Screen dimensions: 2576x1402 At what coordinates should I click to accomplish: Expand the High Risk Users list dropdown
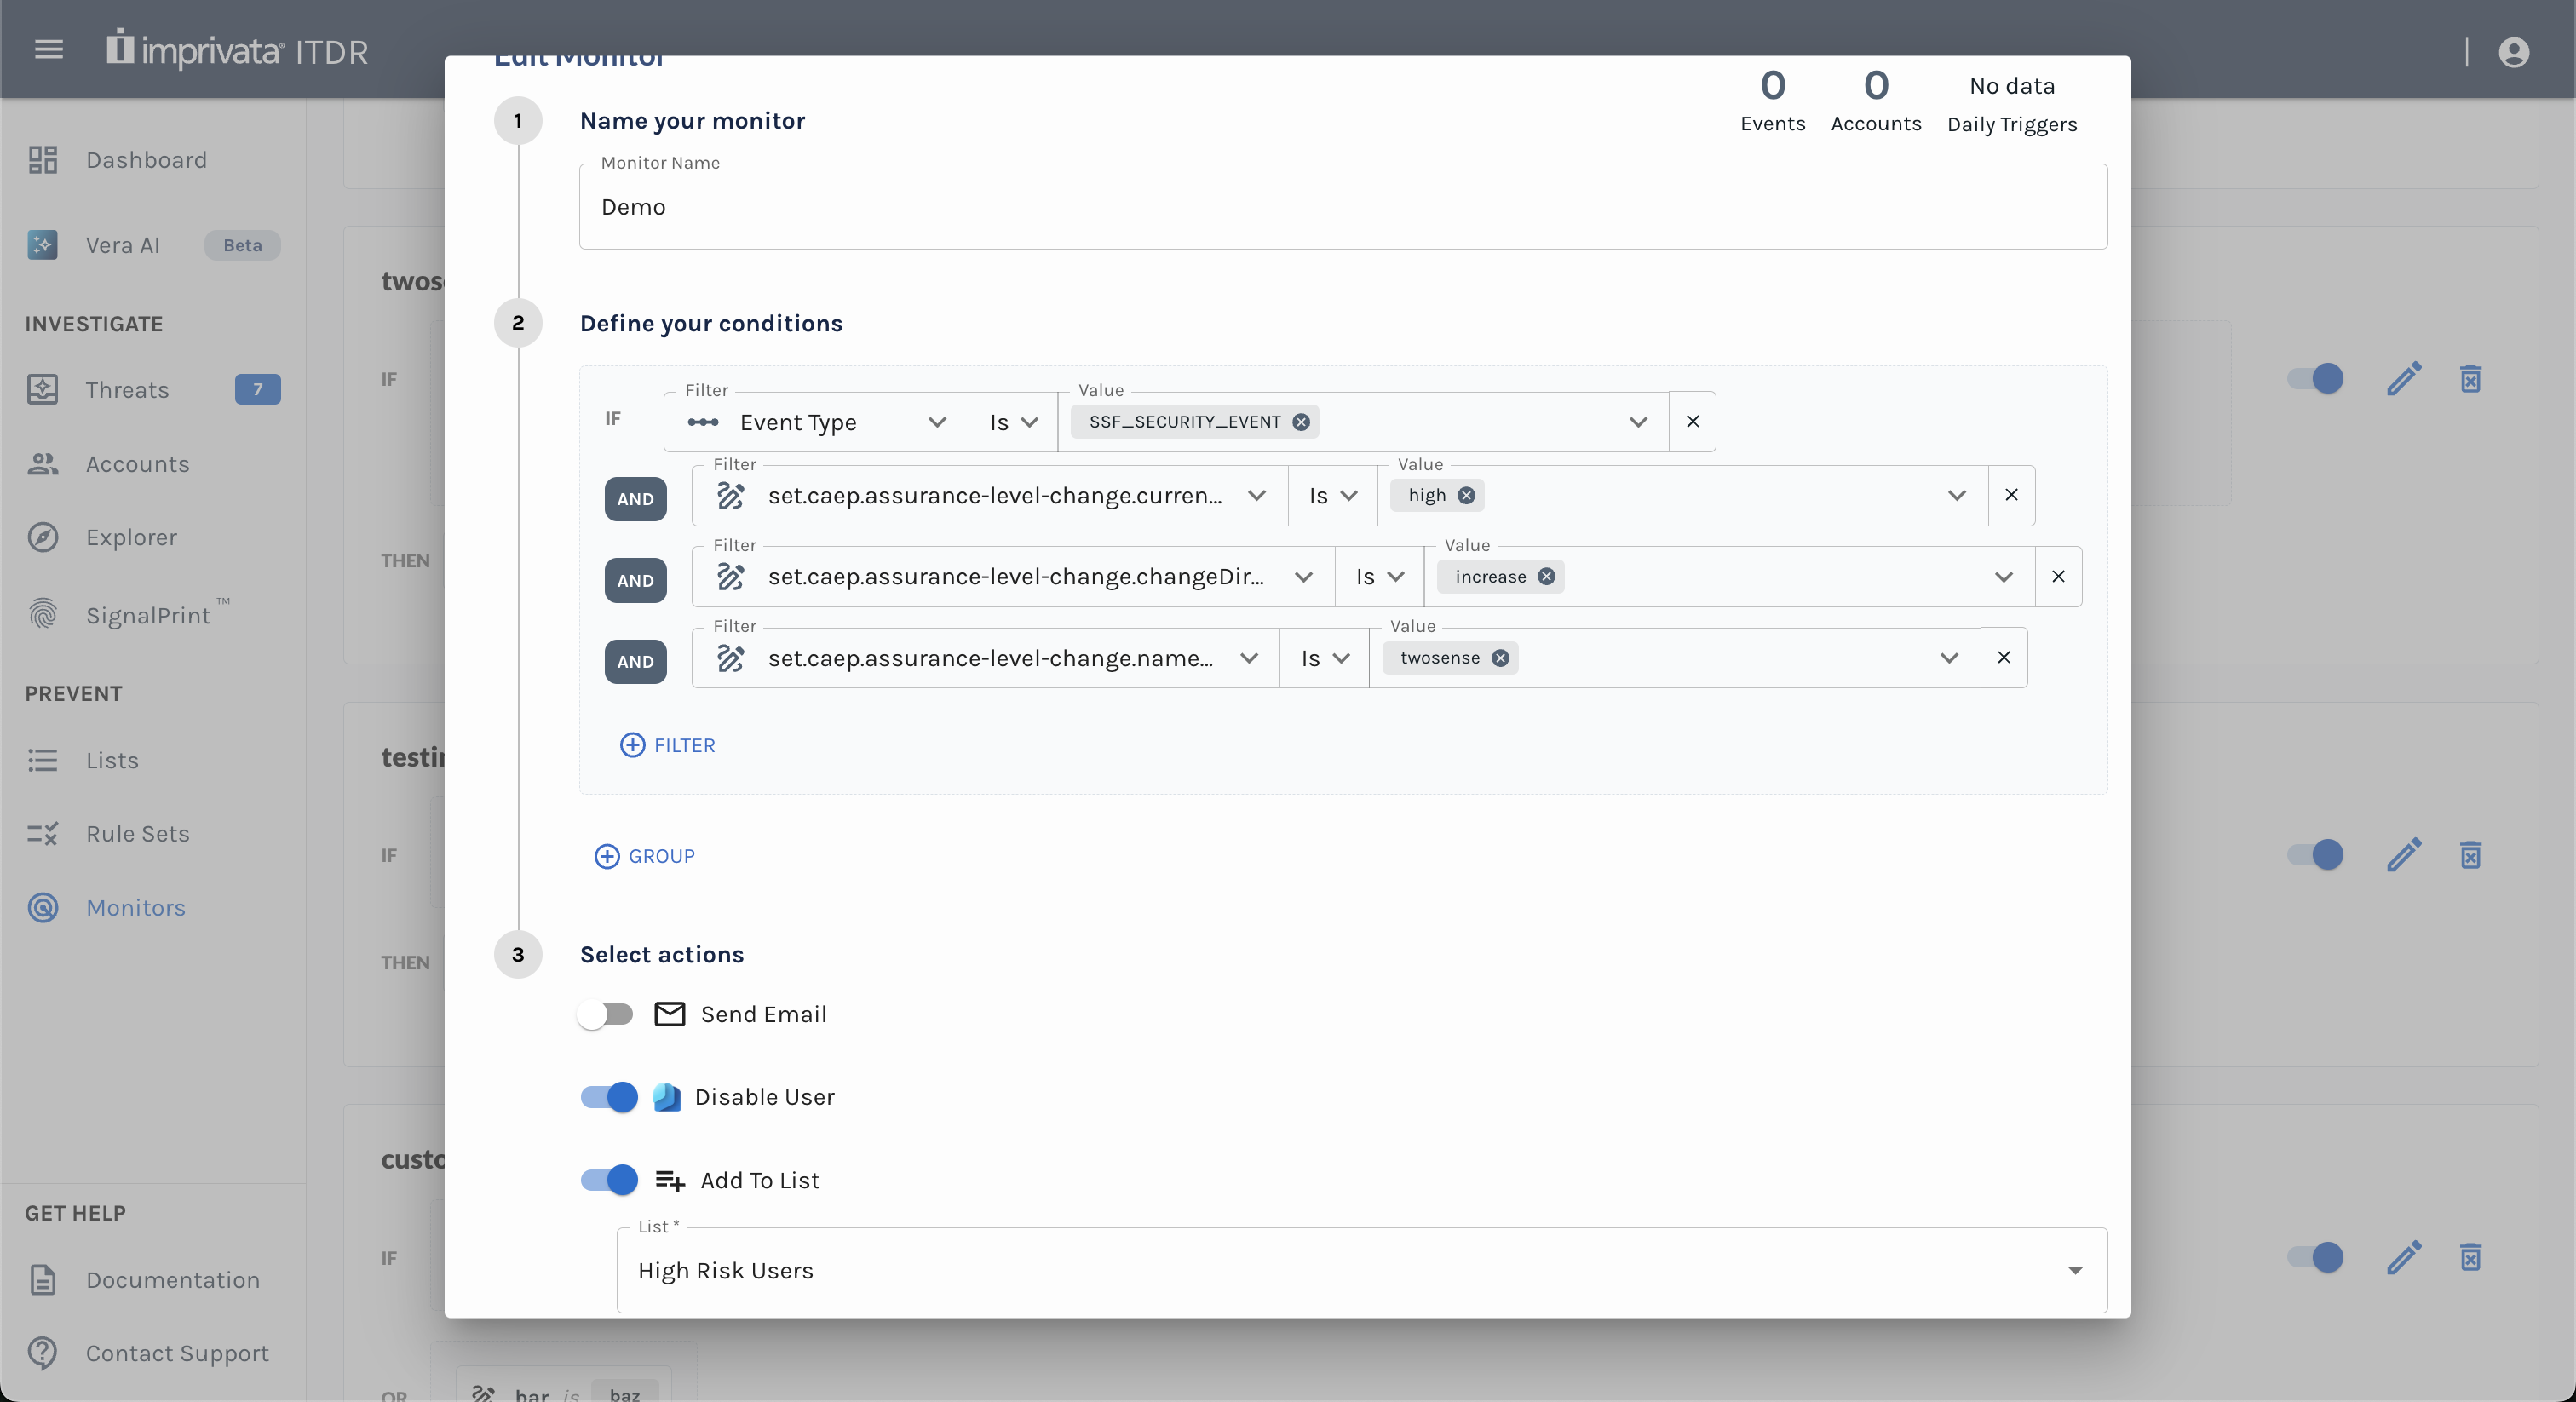(2074, 1270)
